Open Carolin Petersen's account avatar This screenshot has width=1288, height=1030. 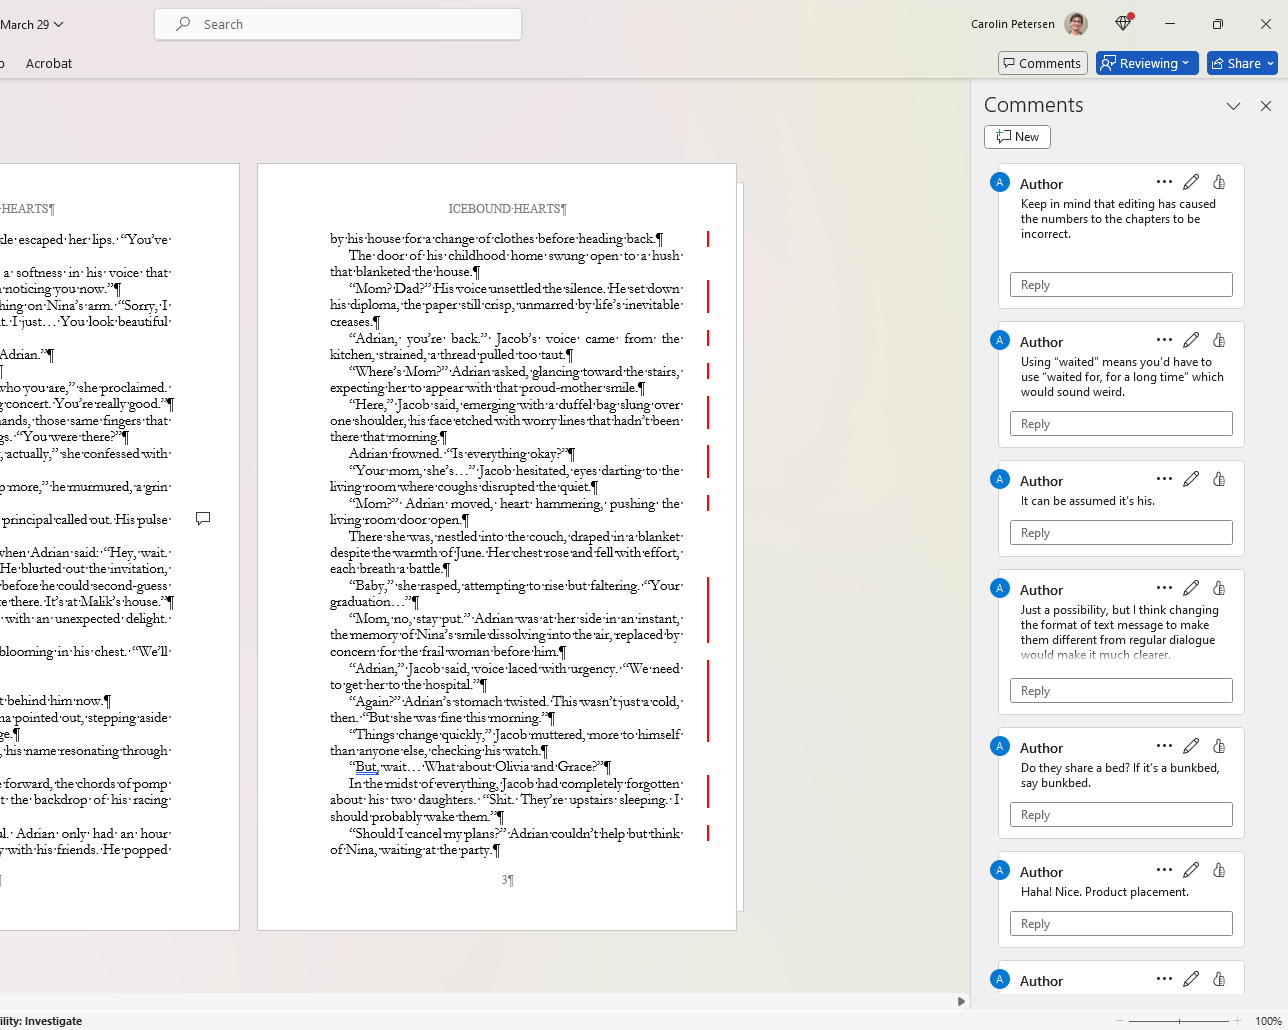(1076, 24)
